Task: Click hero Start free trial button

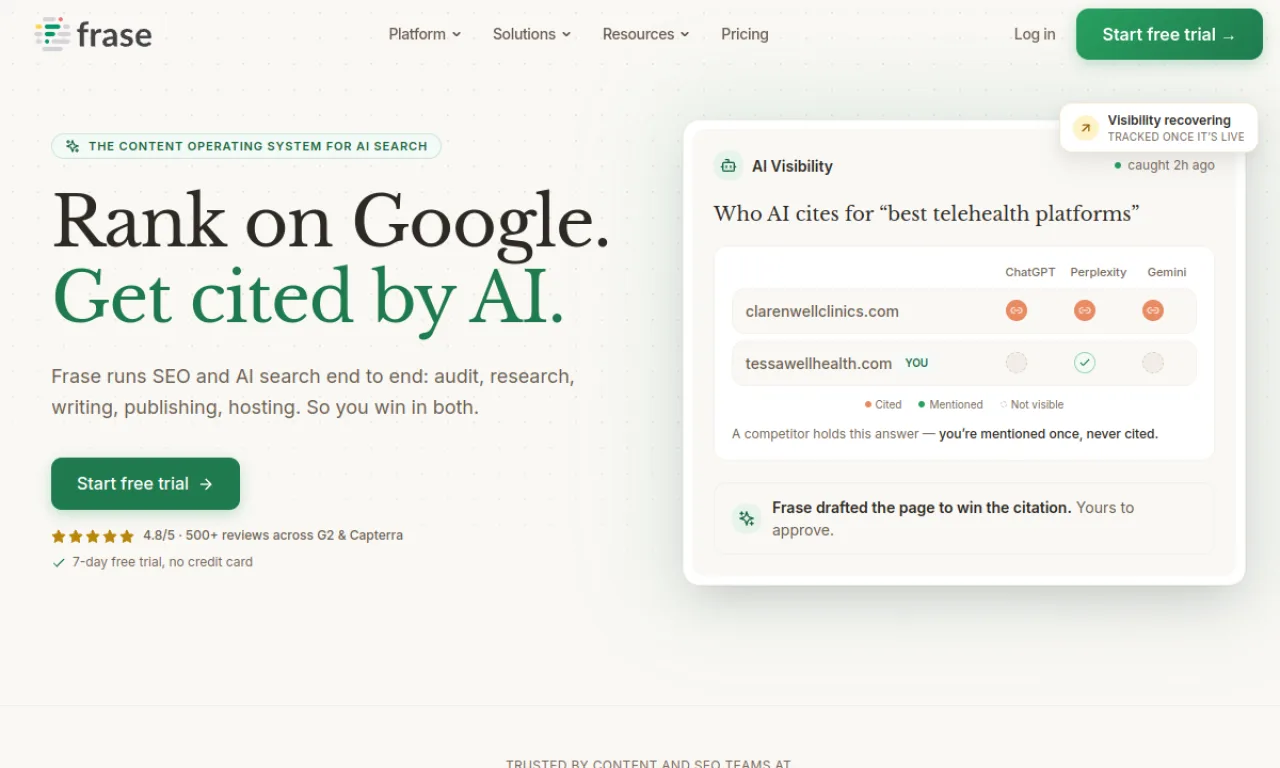Action: pyautogui.click(x=145, y=484)
